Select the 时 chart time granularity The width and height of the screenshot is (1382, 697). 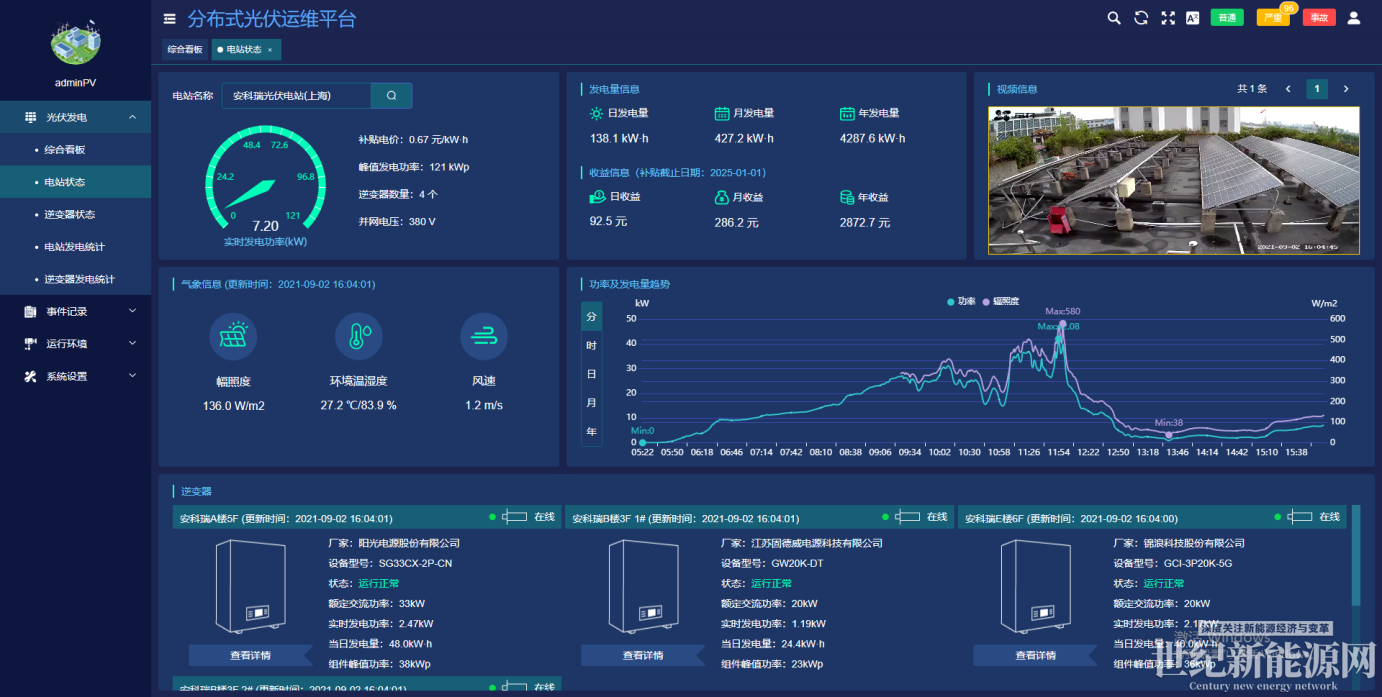pyautogui.click(x=591, y=345)
